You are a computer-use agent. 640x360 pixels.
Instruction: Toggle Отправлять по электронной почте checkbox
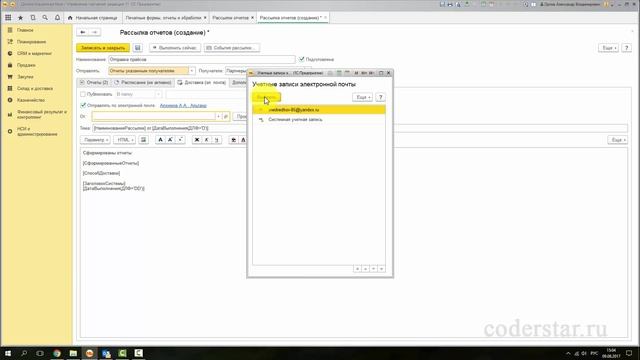tap(83, 105)
